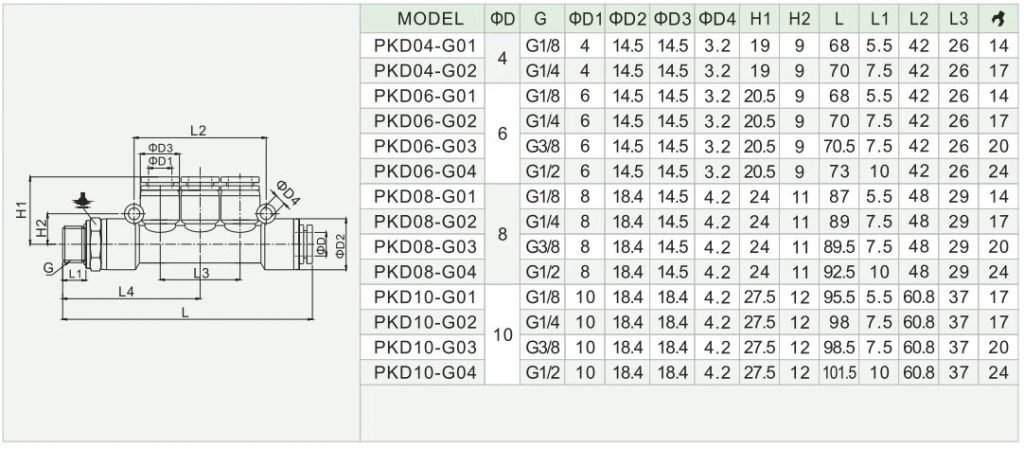1024x449 pixels.
Task: Click G3/8 thread cell for PKD08-G03
Action: pyautogui.click(x=543, y=247)
